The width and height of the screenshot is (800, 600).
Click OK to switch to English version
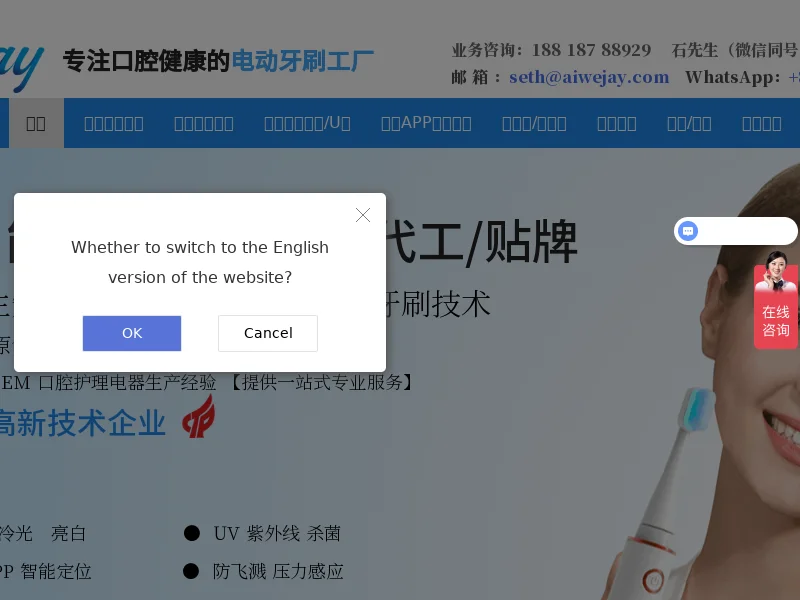(132, 333)
